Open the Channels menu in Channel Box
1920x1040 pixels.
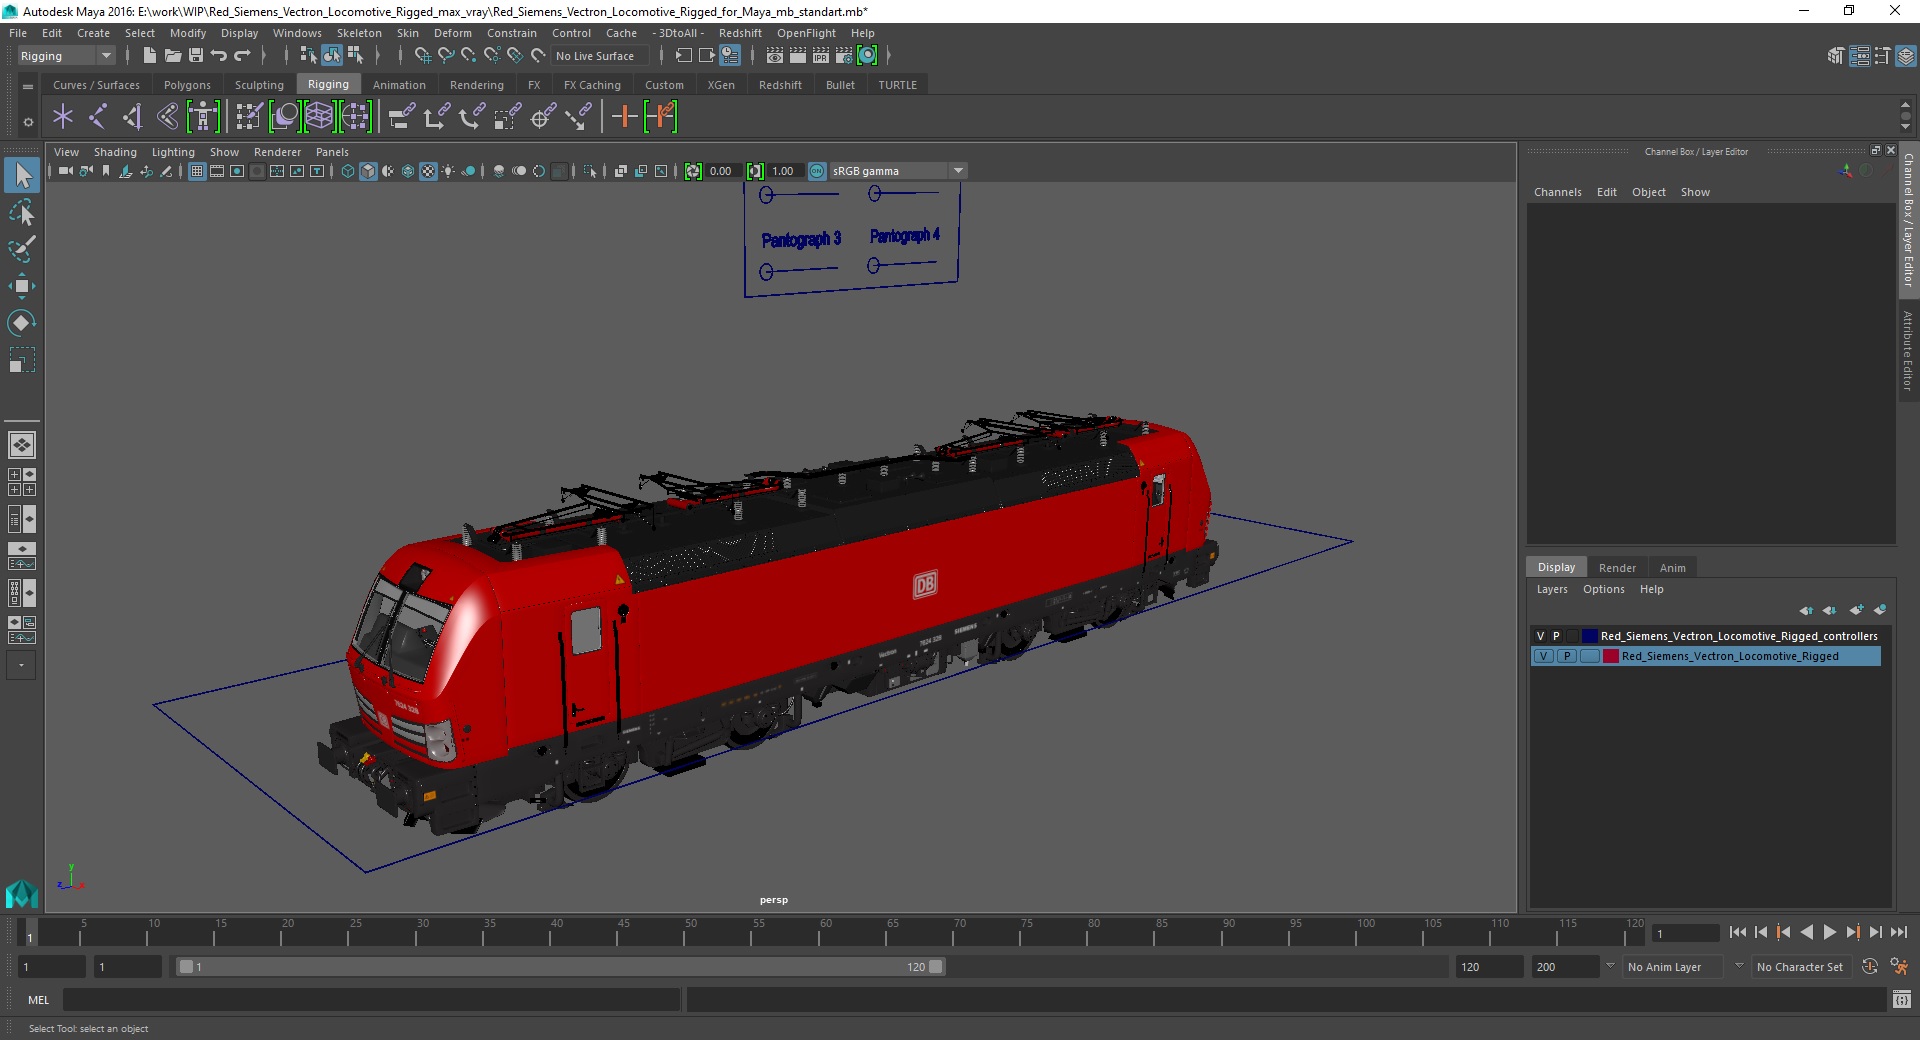[x=1557, y=192]
